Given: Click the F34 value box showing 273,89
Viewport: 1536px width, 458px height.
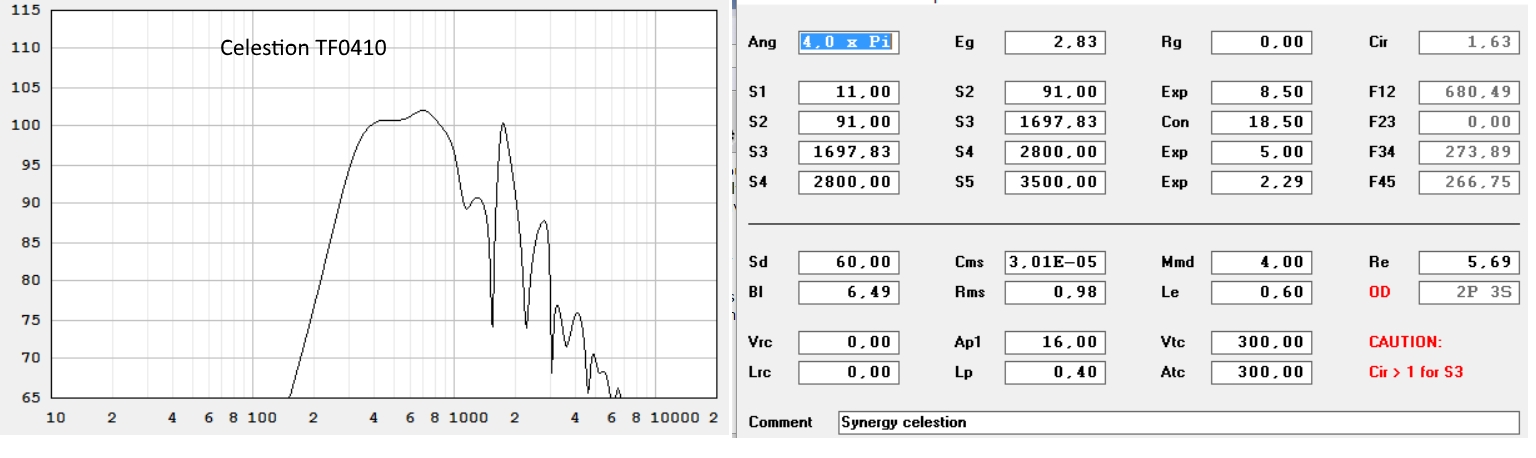Looking at the screenshot, I should coord(1469,153).
